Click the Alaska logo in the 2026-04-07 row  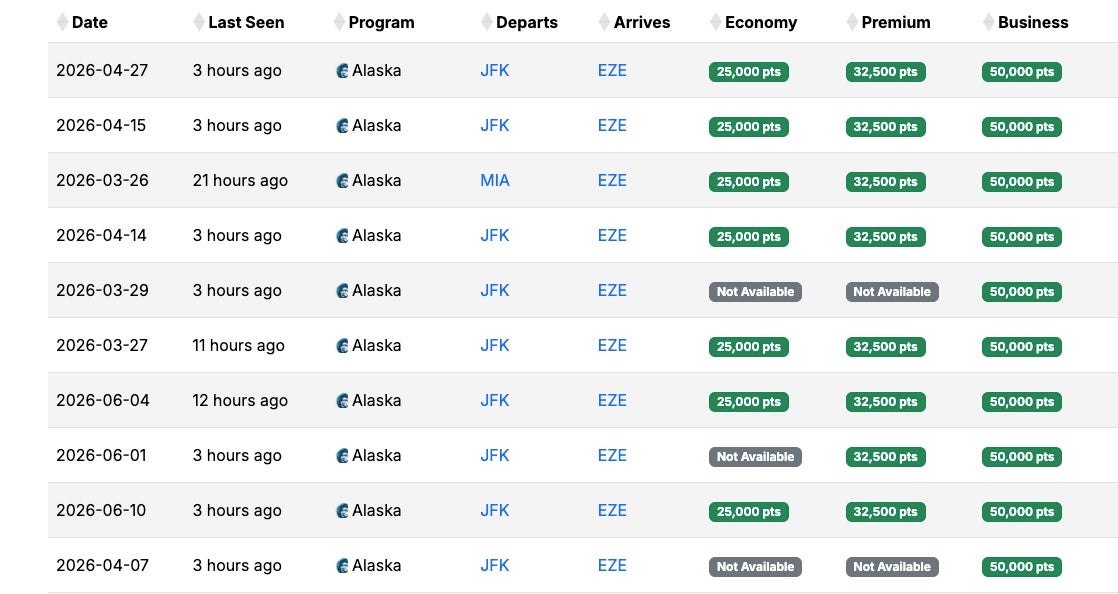[x=343, y=566]
